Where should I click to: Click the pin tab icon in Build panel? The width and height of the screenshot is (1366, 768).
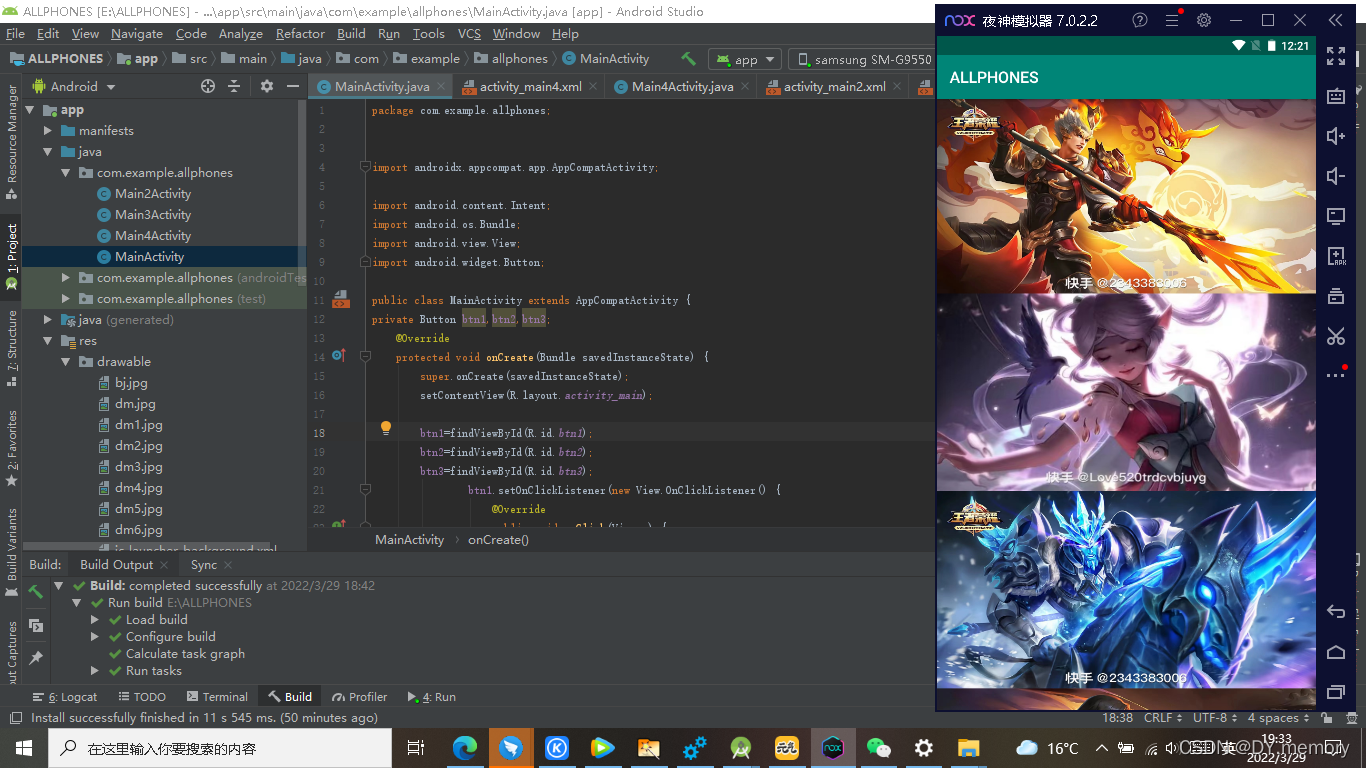click(36, 658)
